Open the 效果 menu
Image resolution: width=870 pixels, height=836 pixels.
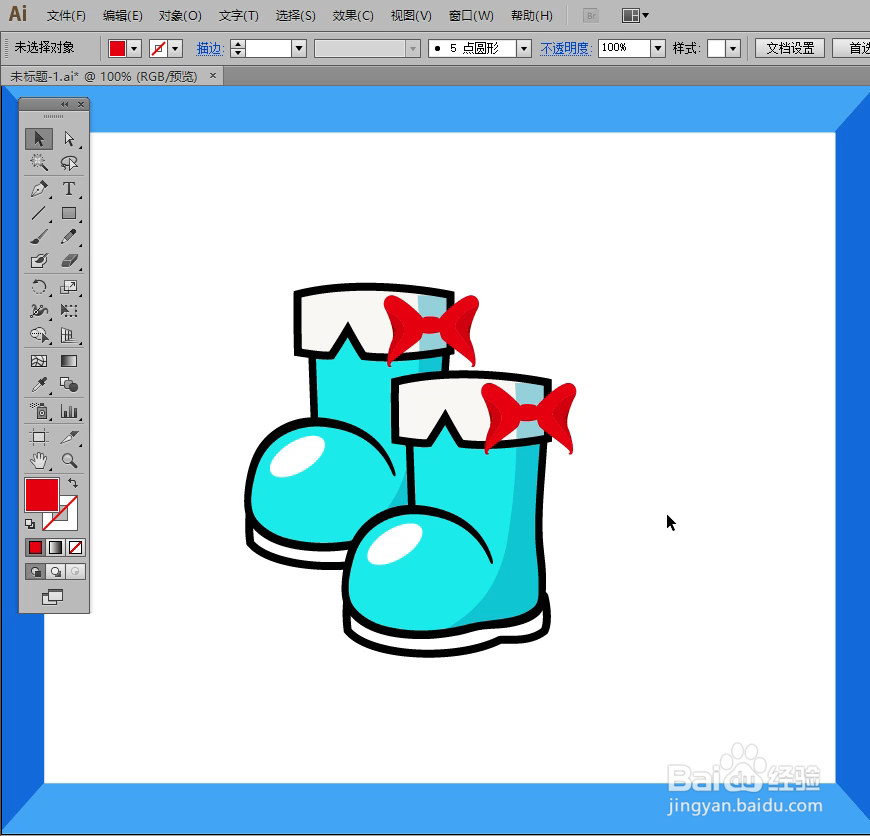click(351, 15)
